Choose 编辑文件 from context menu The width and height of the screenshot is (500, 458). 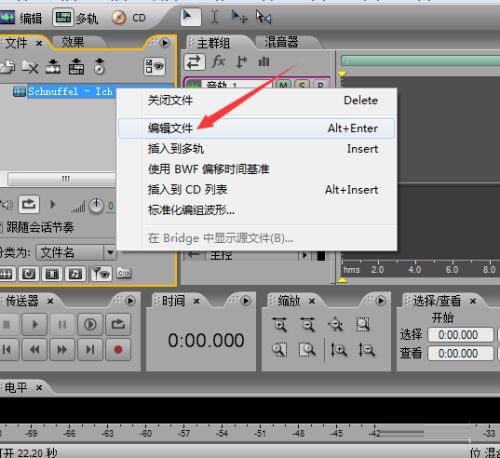pos(257,128)
